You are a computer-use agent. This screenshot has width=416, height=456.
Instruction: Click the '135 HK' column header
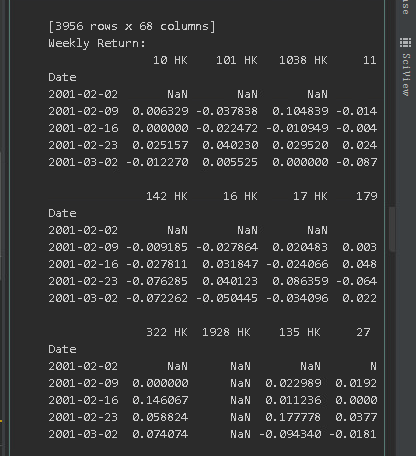pyautogui.click(x=300, y=332)
